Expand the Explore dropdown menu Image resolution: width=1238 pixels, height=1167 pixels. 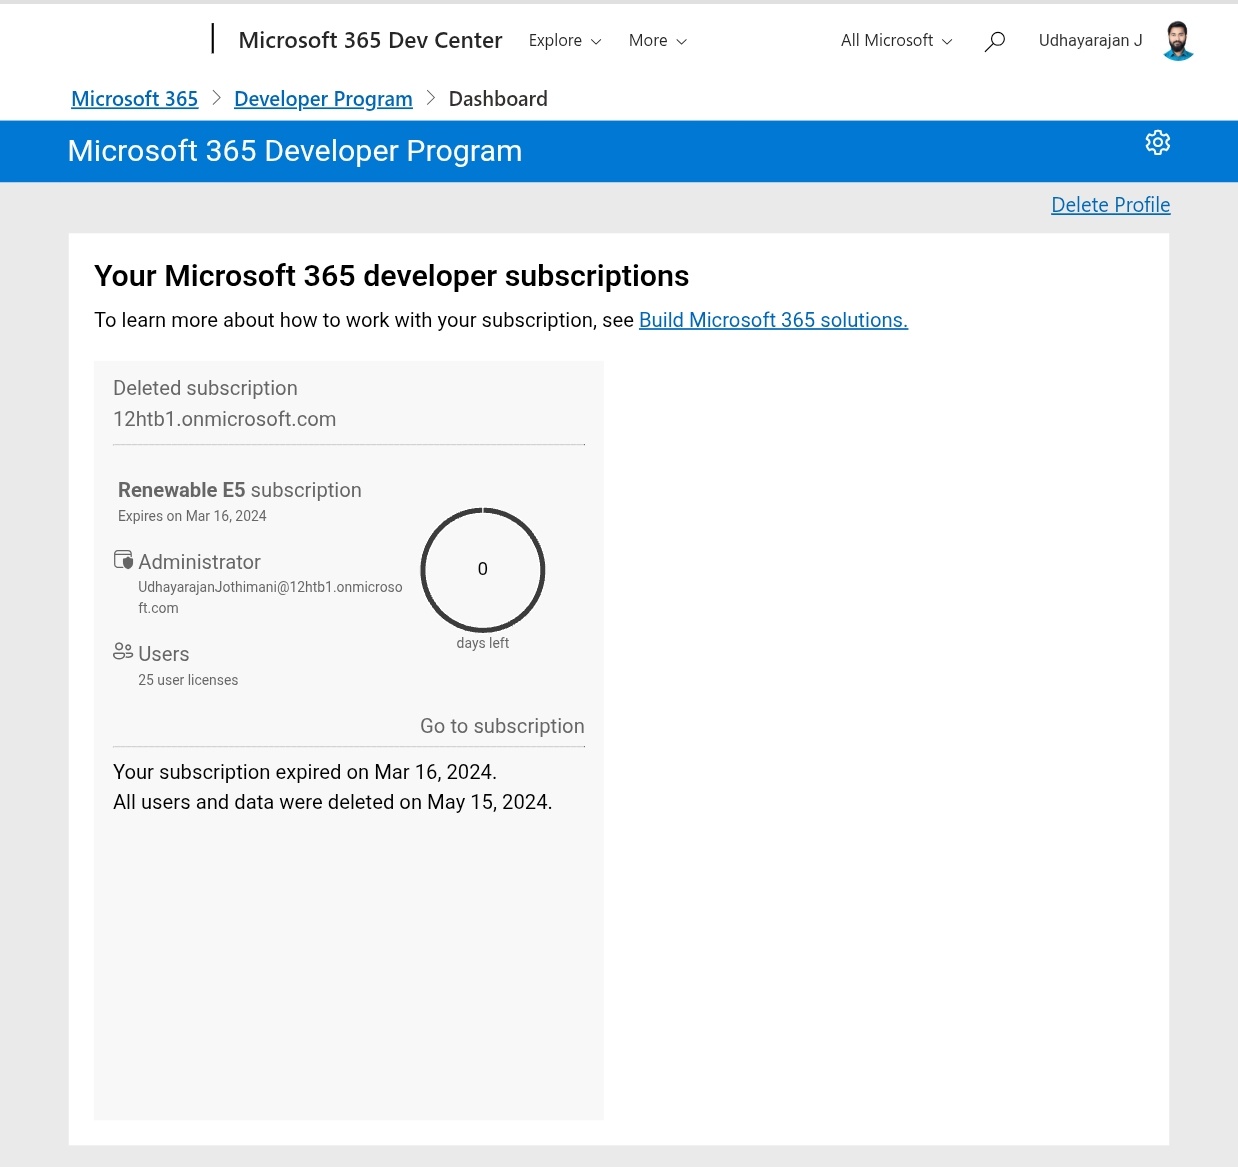[565, 41]
